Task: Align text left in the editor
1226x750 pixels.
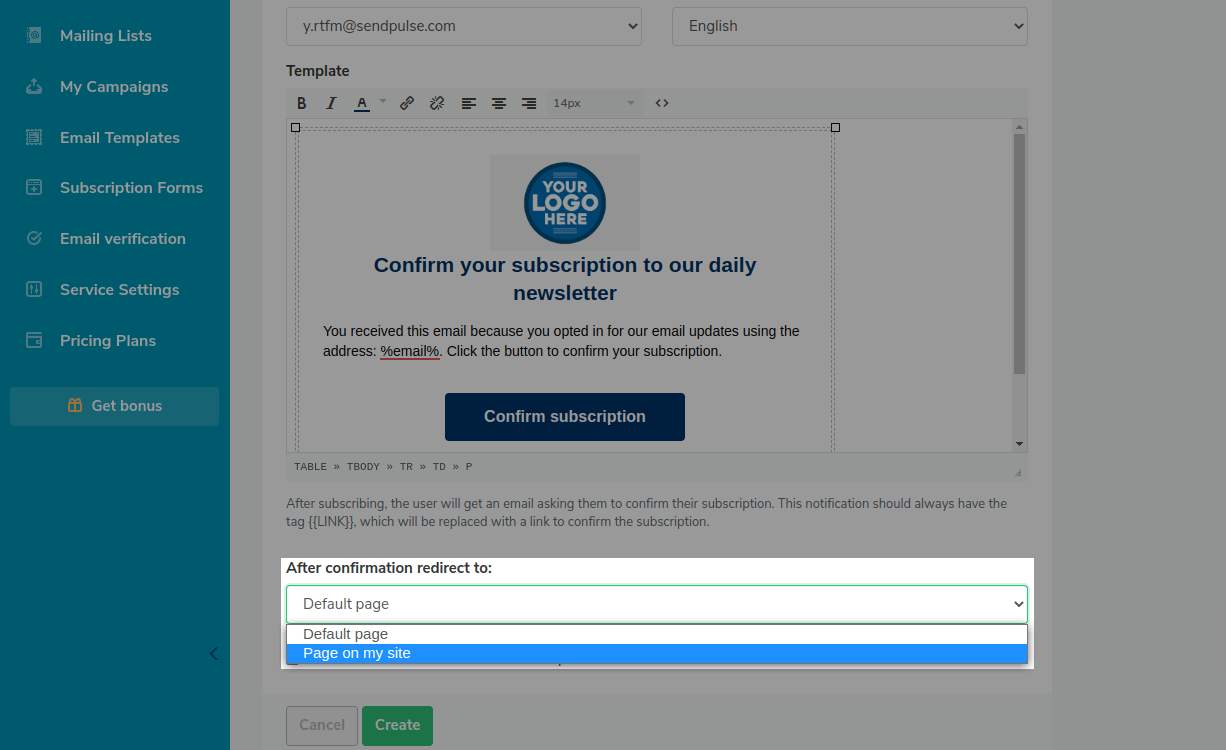Action: pos(468,103)
